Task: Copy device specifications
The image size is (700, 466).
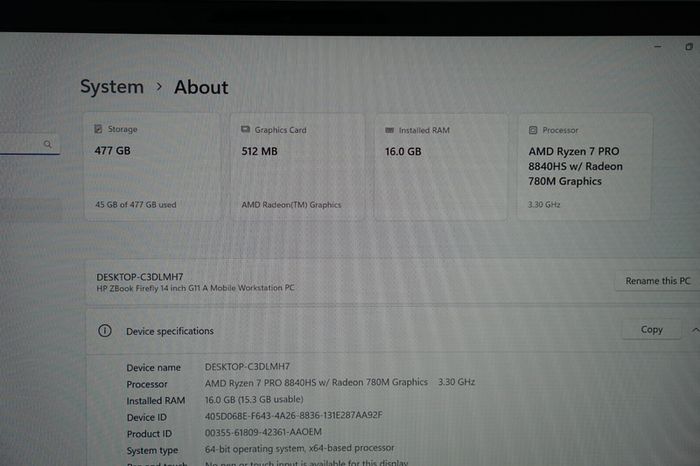Action: (651, 329)
